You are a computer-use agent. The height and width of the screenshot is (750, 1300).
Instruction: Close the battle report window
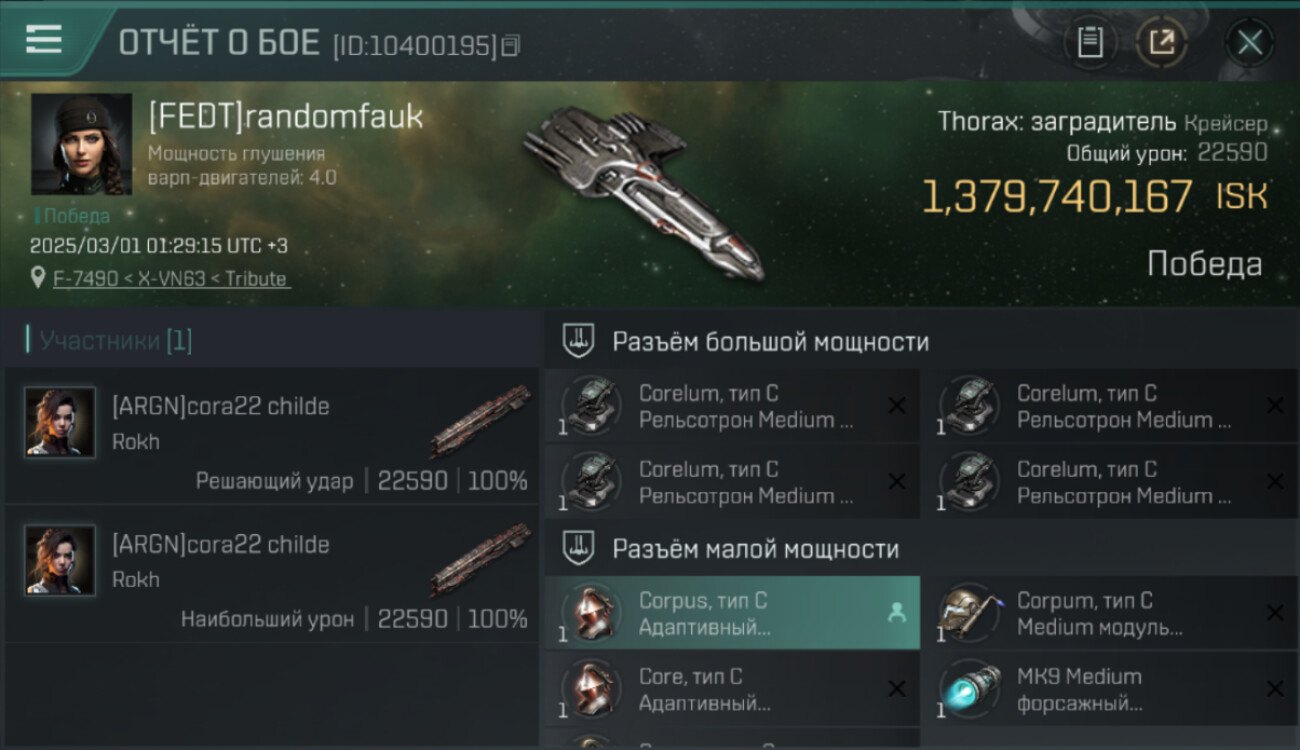click(x=1249, y=42)
